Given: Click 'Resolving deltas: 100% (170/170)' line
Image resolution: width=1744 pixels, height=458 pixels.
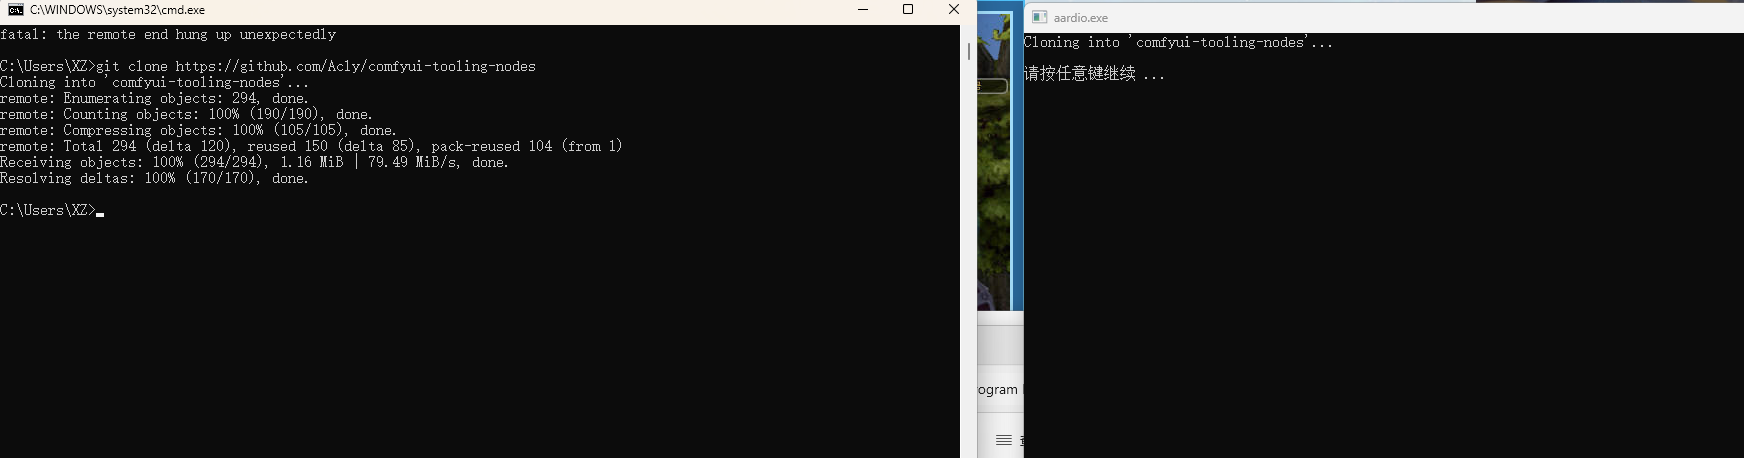Looking at the screenshot, I should [154, 178].
